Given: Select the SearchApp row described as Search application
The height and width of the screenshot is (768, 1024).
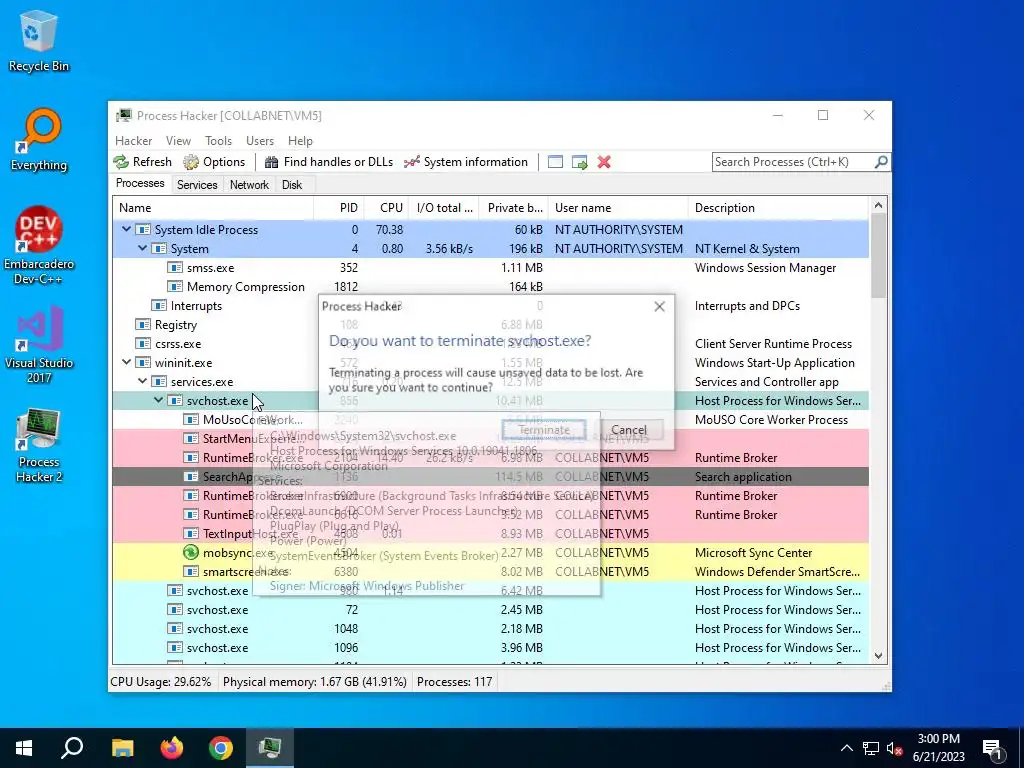Looking at the screenshot, I should (490, 477).
